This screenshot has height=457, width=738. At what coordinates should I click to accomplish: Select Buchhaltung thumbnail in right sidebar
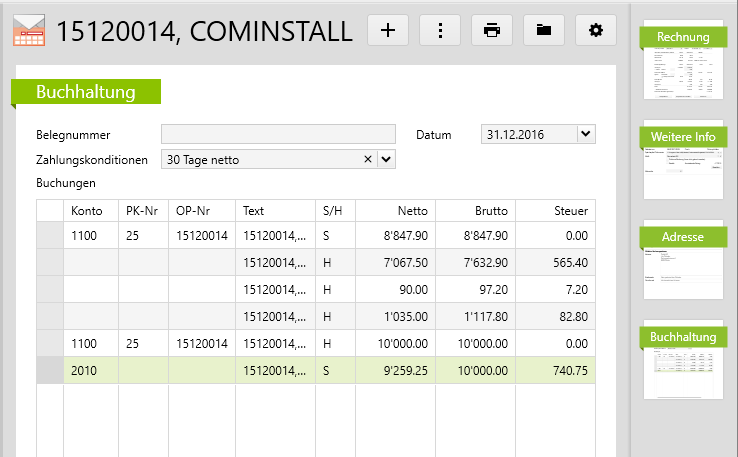(683, 360)
